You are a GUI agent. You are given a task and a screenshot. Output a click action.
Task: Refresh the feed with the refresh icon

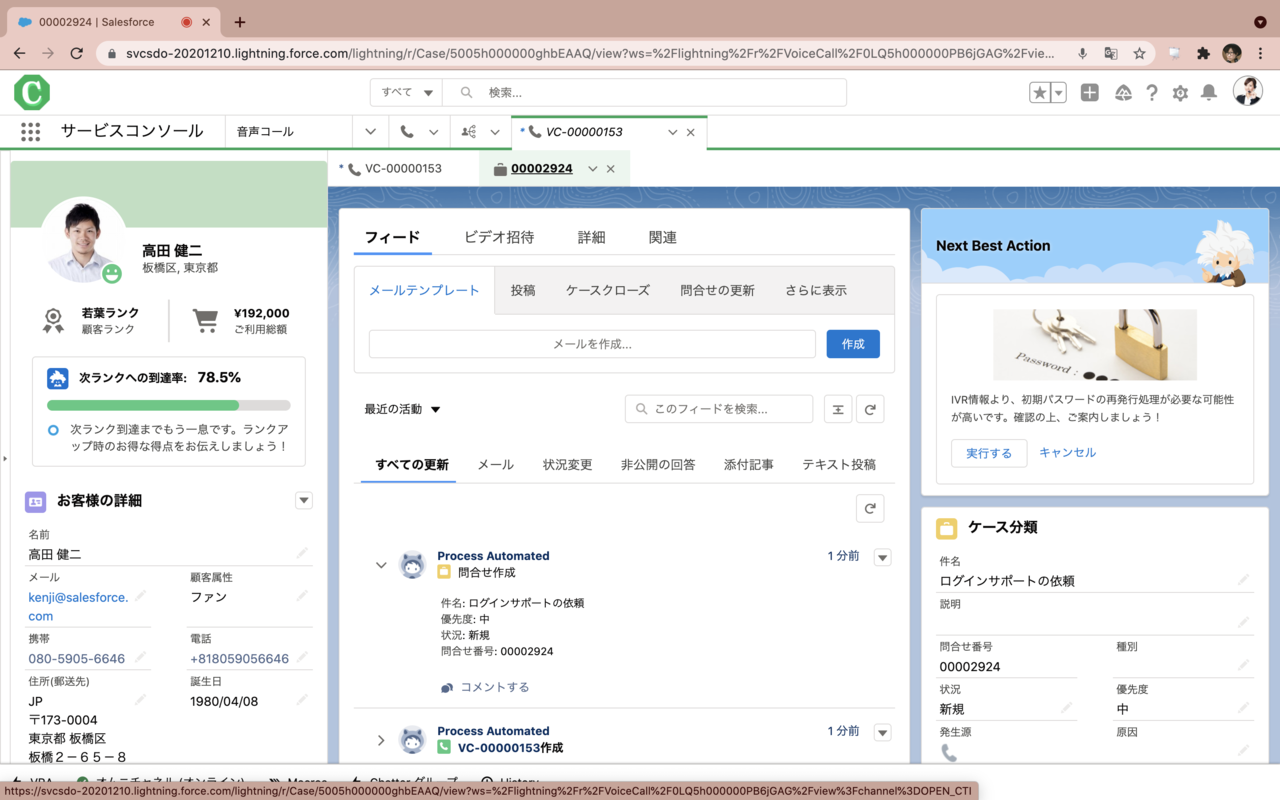coord(870,409)
